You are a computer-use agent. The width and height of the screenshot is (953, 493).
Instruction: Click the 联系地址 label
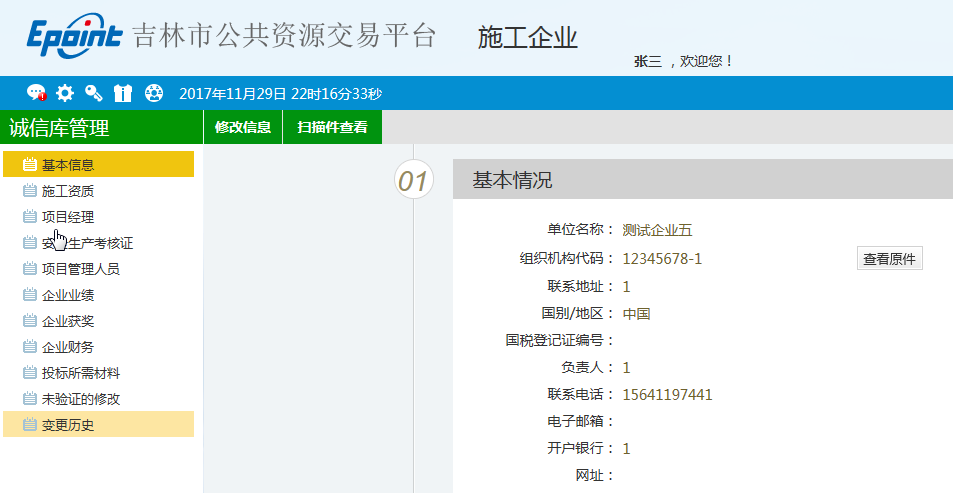[581, 286]
